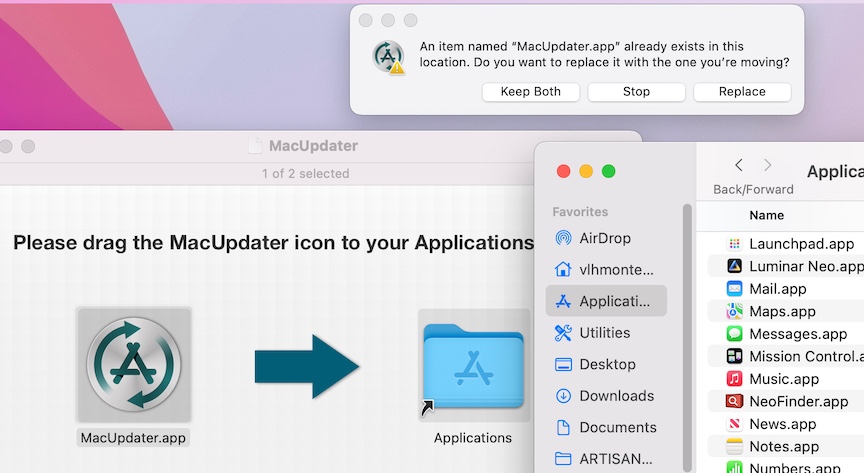Open Documents in Finder sidebar

click(x=606, y=427)
